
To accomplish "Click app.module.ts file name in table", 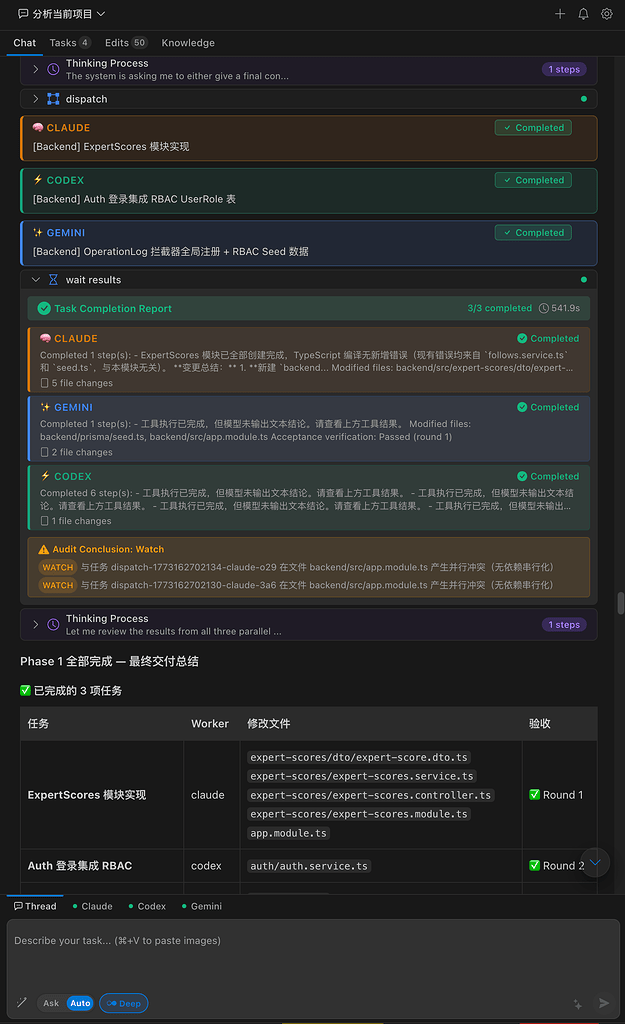I will click(x=288, y=833).
